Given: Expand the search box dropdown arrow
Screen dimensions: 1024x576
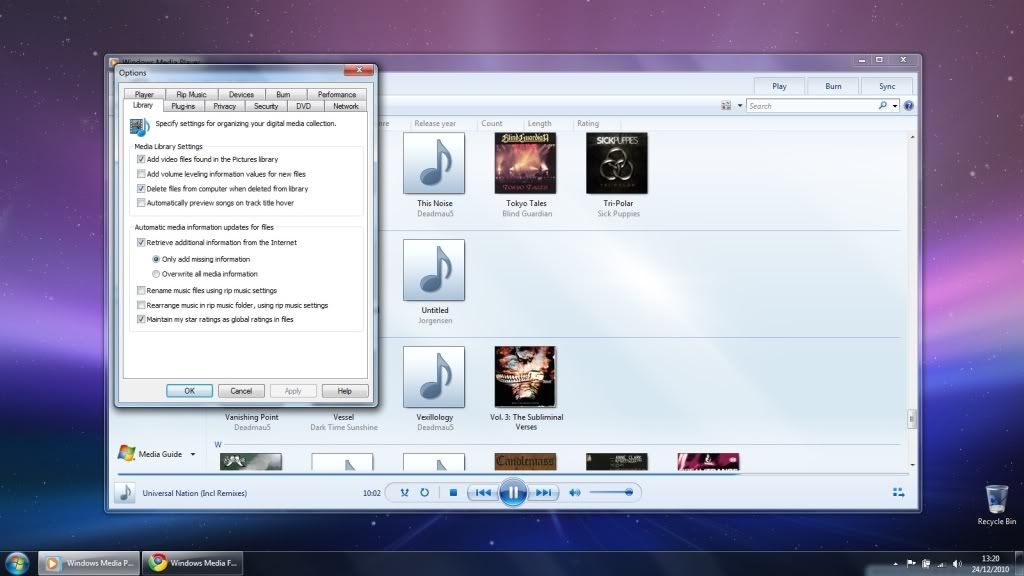Looking at the screenshot, I should (x=895, y=105).
